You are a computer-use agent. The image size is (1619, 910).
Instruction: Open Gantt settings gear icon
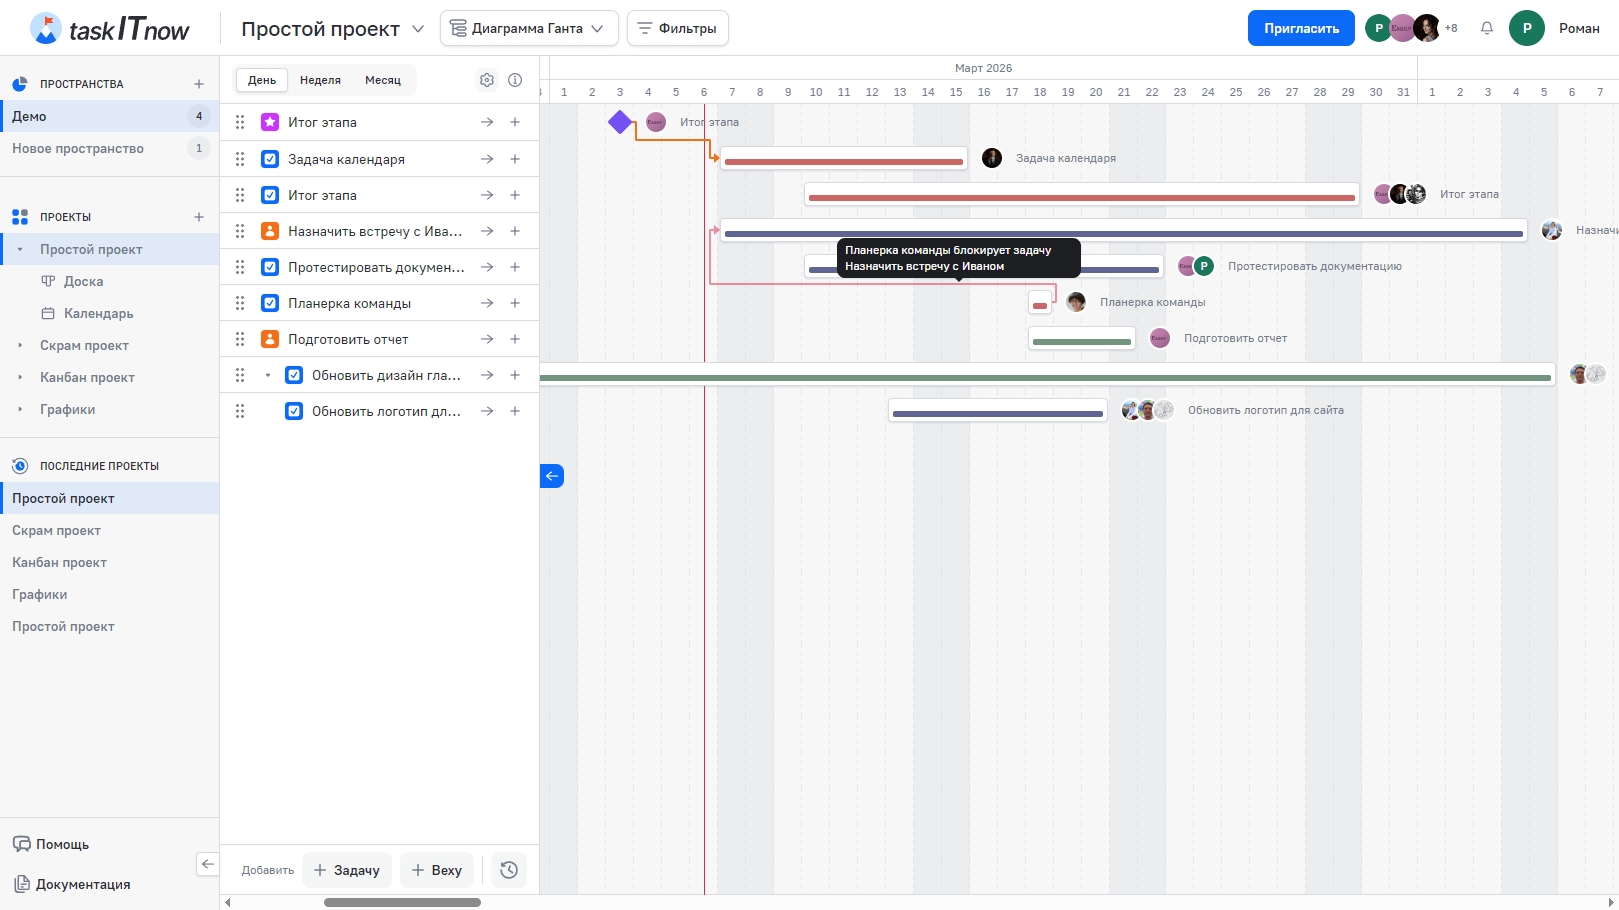click(487, 80)
